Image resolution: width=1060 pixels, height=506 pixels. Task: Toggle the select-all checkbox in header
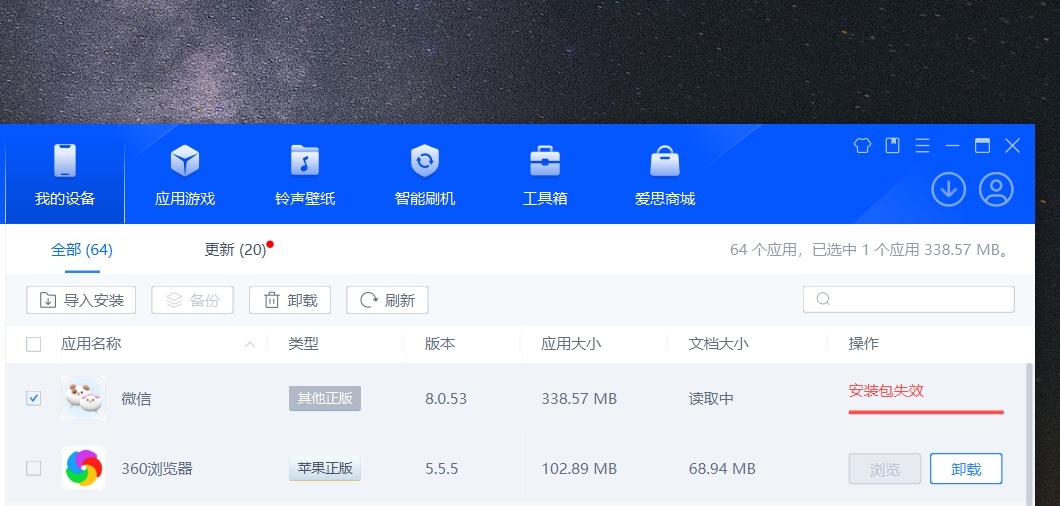[33, 344]
